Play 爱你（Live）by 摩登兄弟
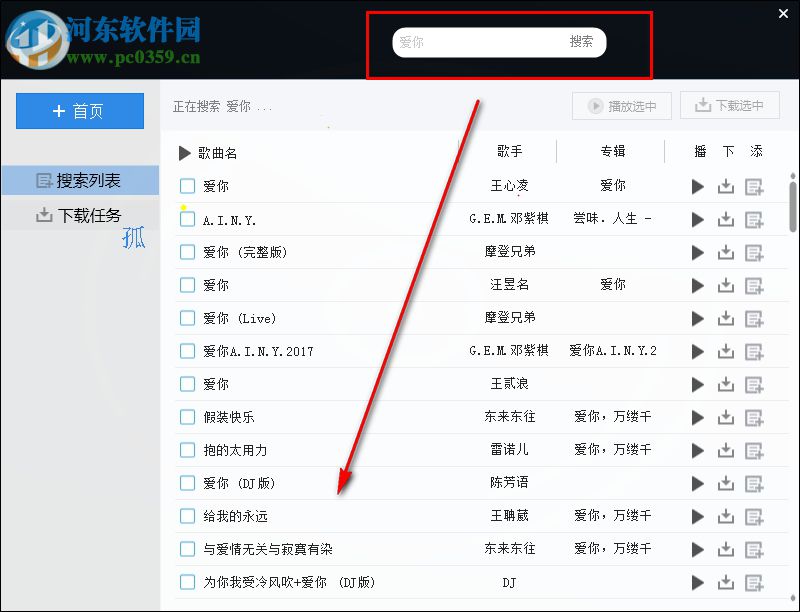The image size is (800, 612). [698, 318]
